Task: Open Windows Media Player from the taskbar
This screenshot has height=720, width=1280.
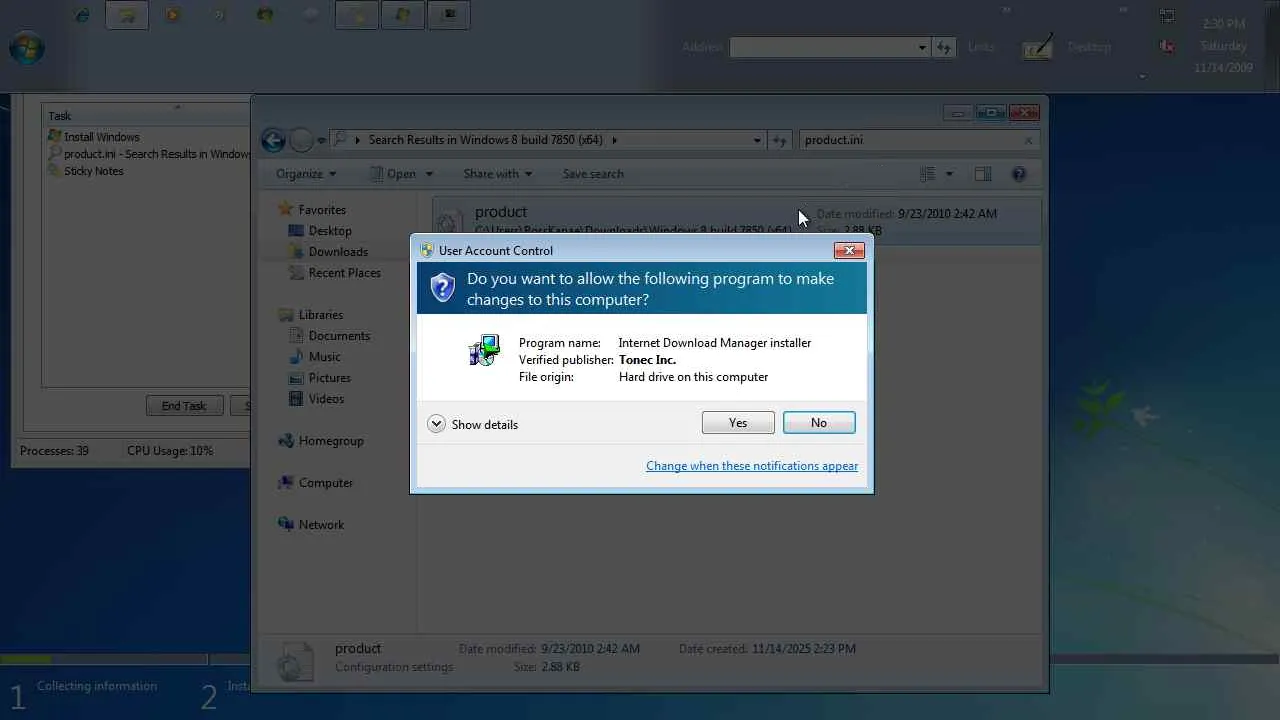Action: (x=173, y=15)
